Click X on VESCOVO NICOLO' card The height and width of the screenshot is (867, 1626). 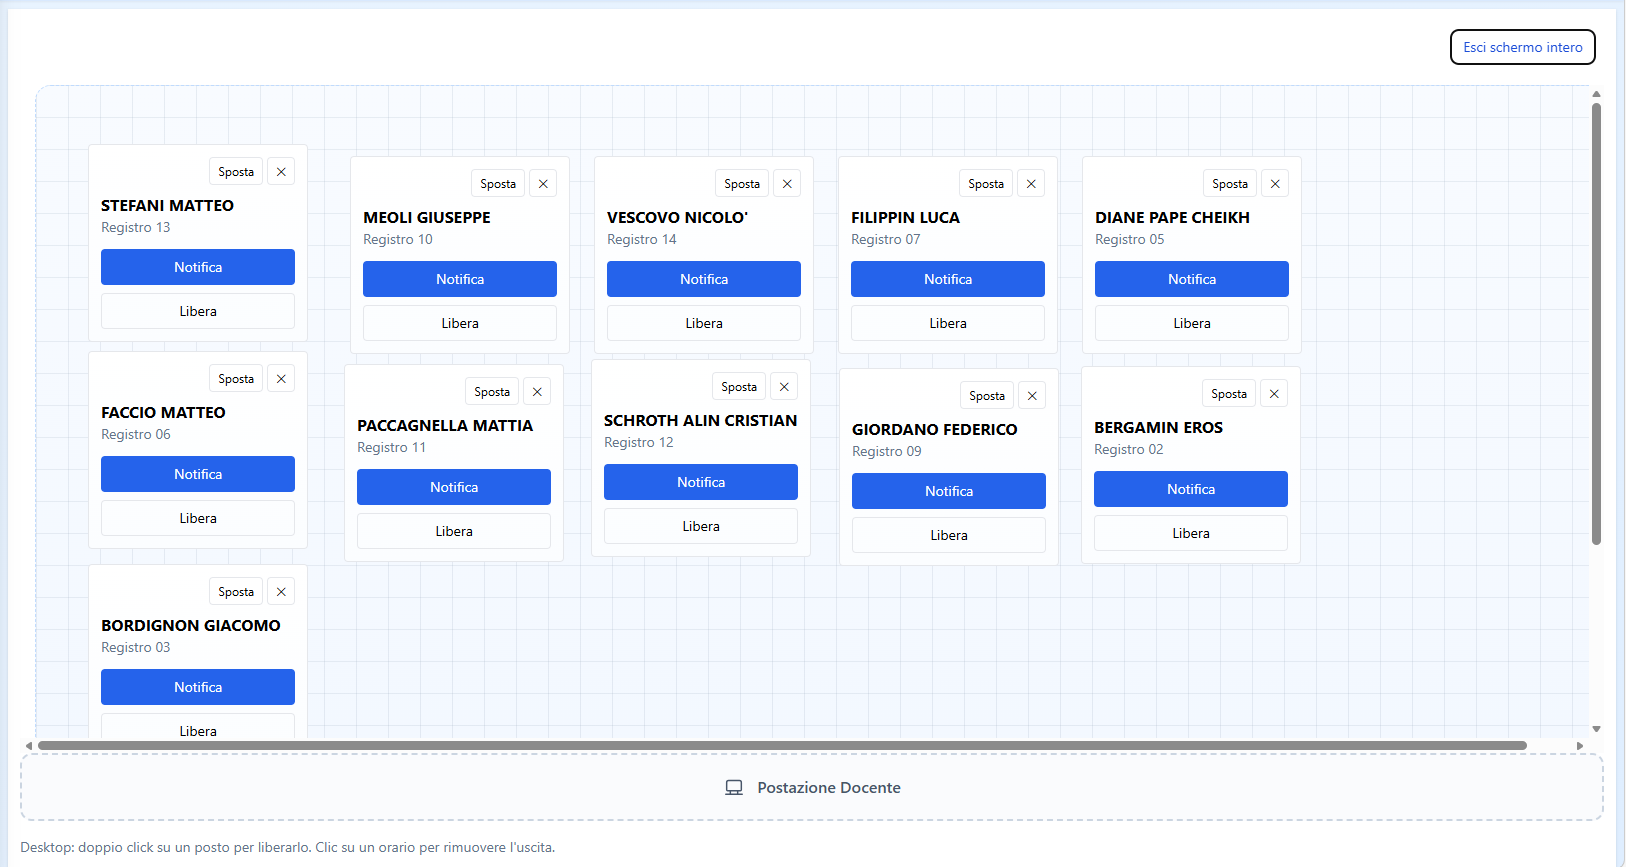787,184
